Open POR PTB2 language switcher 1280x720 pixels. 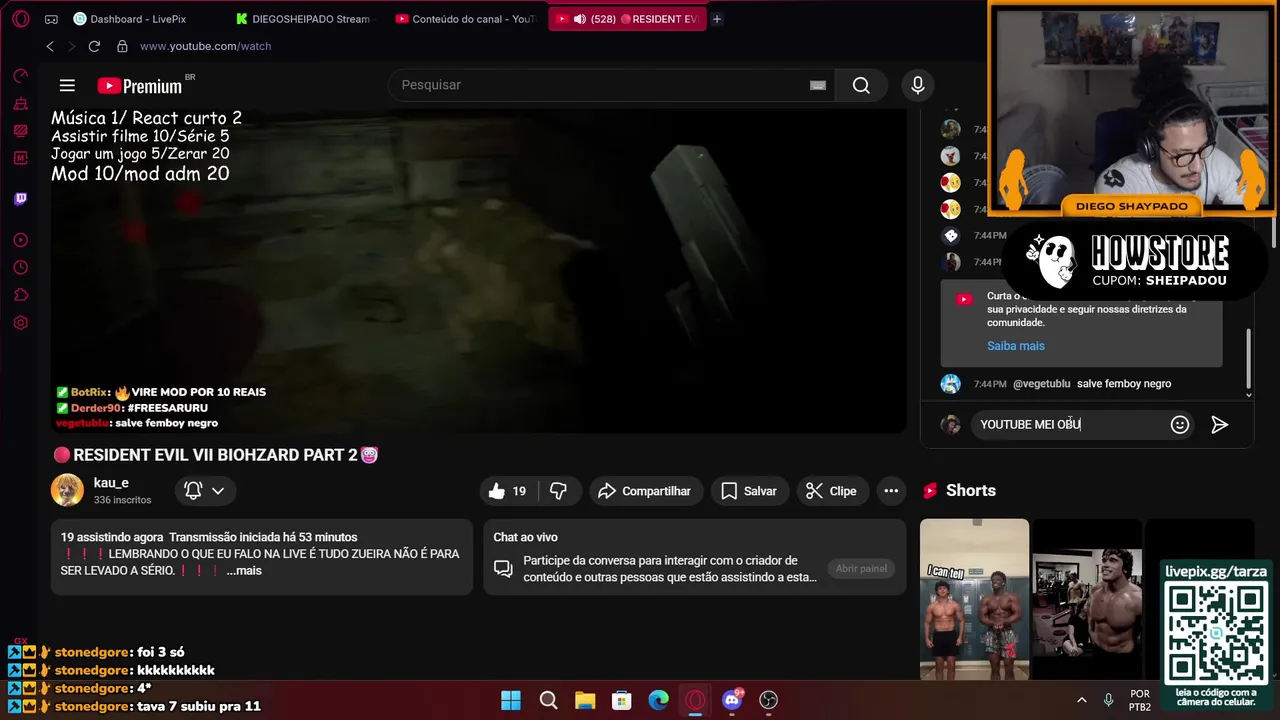(x=1139, y=700)
